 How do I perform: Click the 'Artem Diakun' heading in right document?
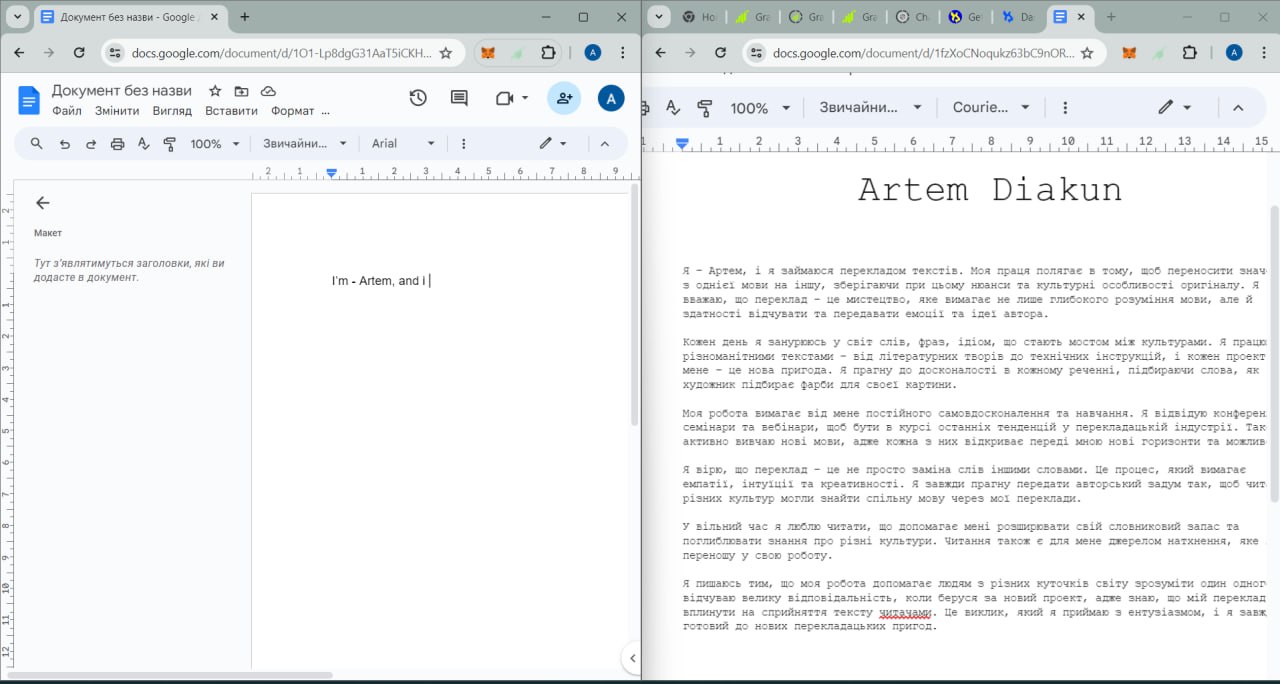(x=990, y=189)
